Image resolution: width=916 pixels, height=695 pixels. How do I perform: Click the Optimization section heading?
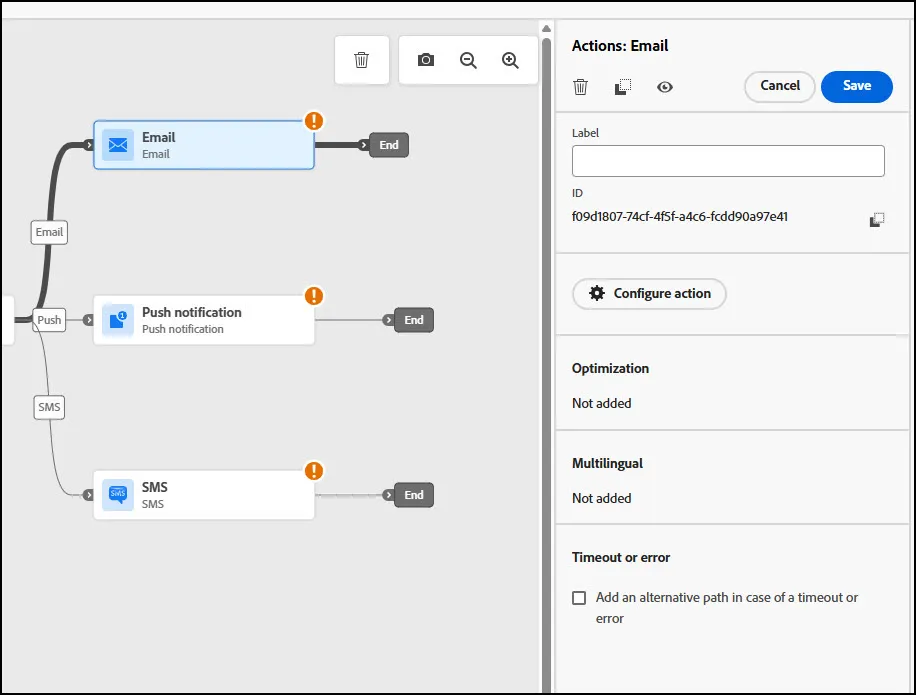[610, 369]
